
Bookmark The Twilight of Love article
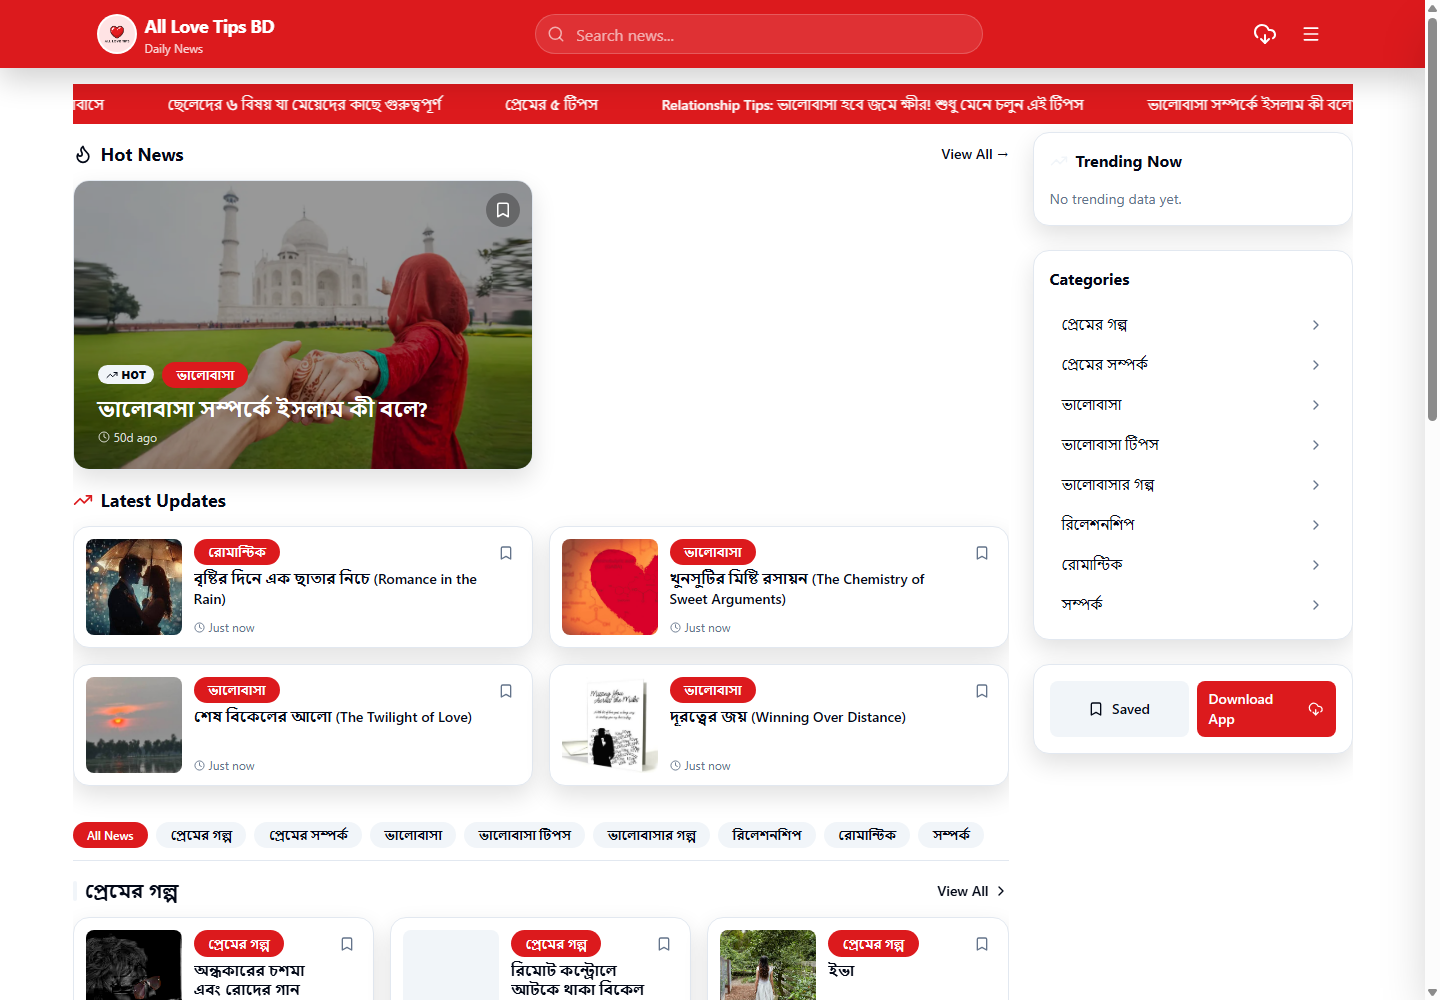[x=506, y=691]
